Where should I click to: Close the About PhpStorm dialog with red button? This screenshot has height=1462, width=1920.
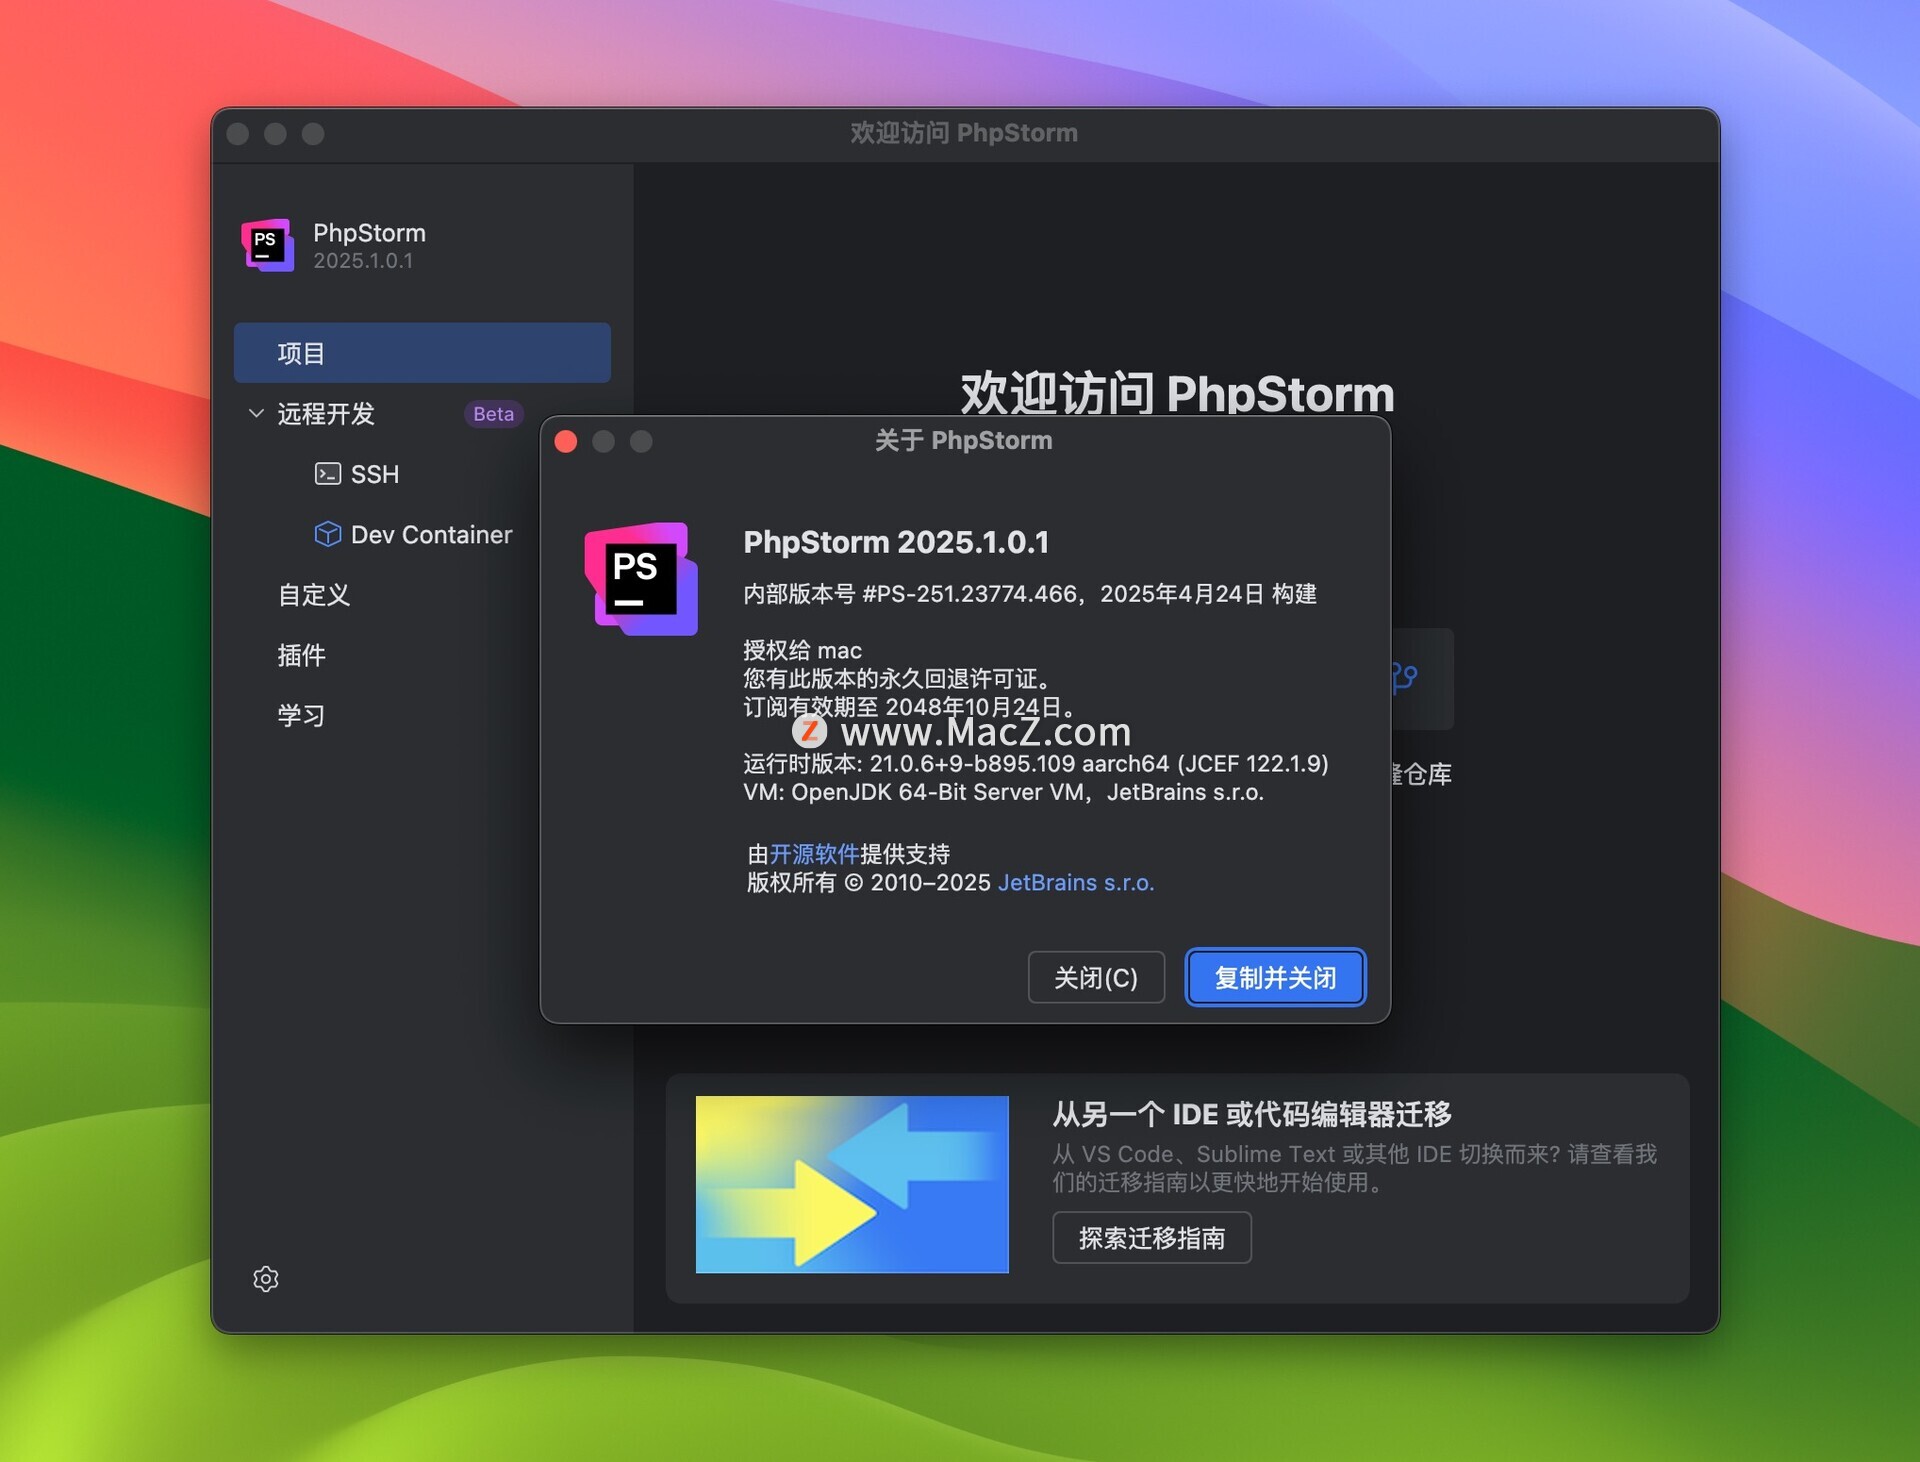566,441
